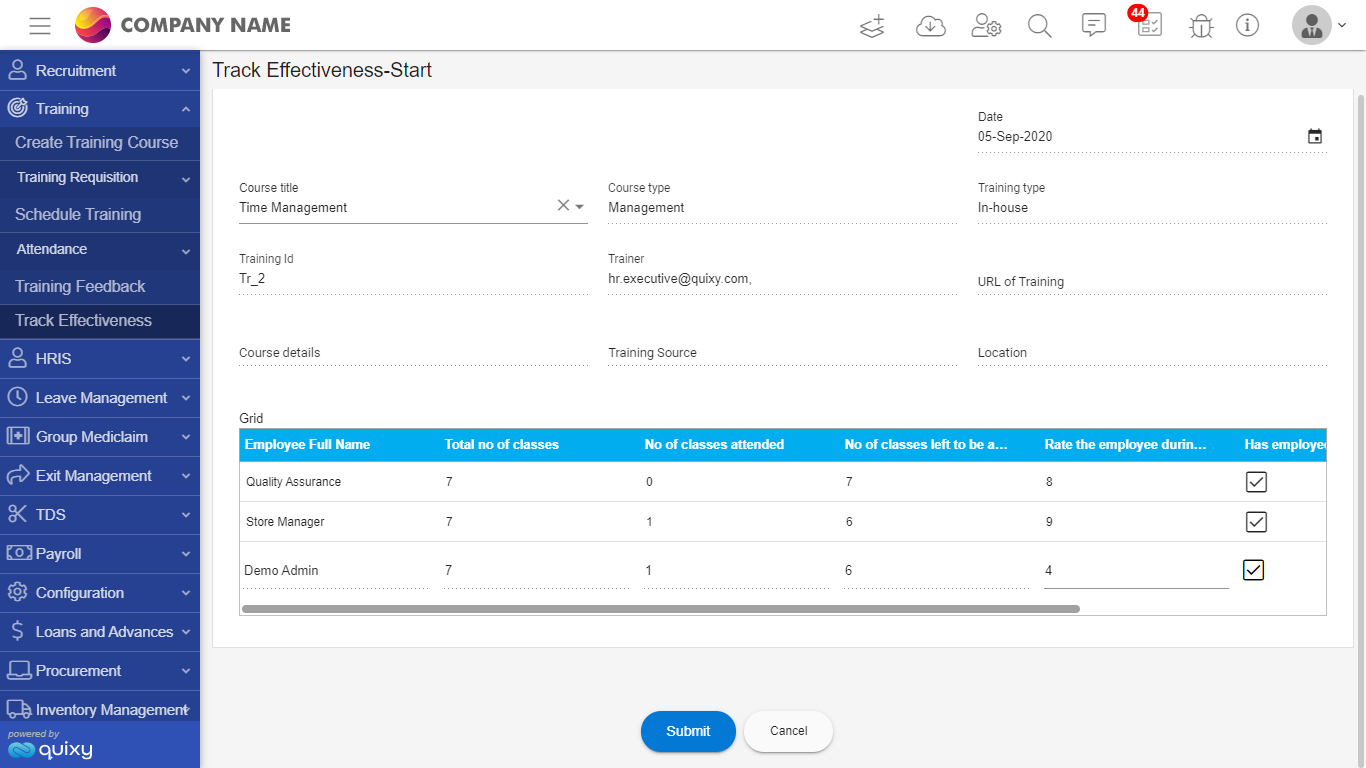Expand the profile chevron beside avatar

pos(1341,25)
